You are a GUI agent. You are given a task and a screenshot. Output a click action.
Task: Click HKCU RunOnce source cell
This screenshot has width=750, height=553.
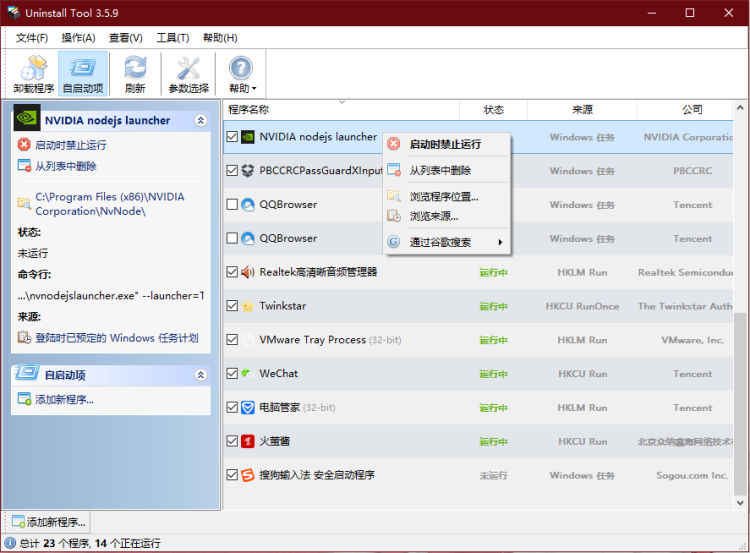pos(582,306)
